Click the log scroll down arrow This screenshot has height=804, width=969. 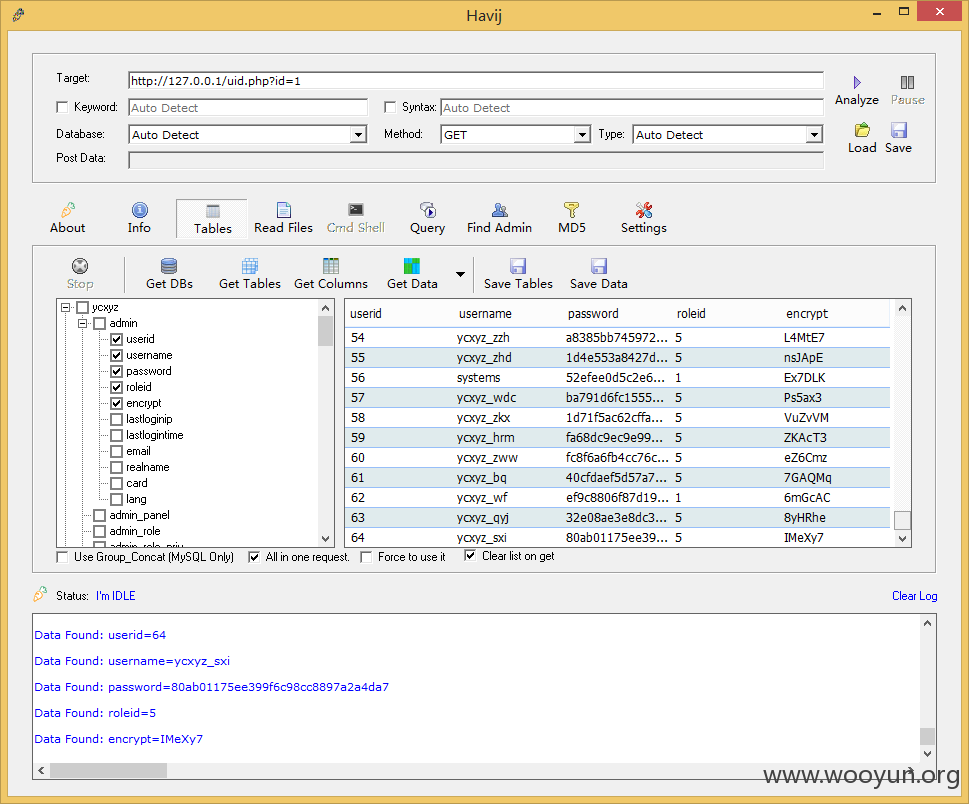tap(927, 753)
